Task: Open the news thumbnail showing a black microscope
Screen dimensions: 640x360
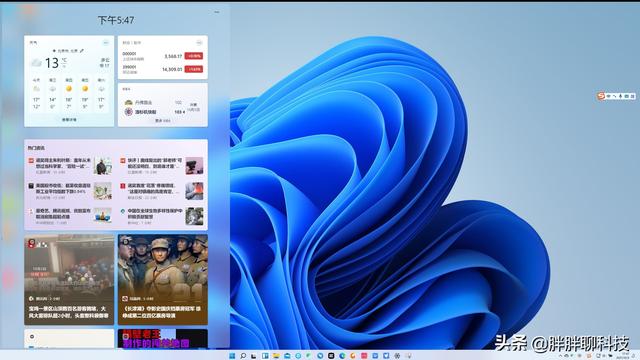Action: click(194, 166)
